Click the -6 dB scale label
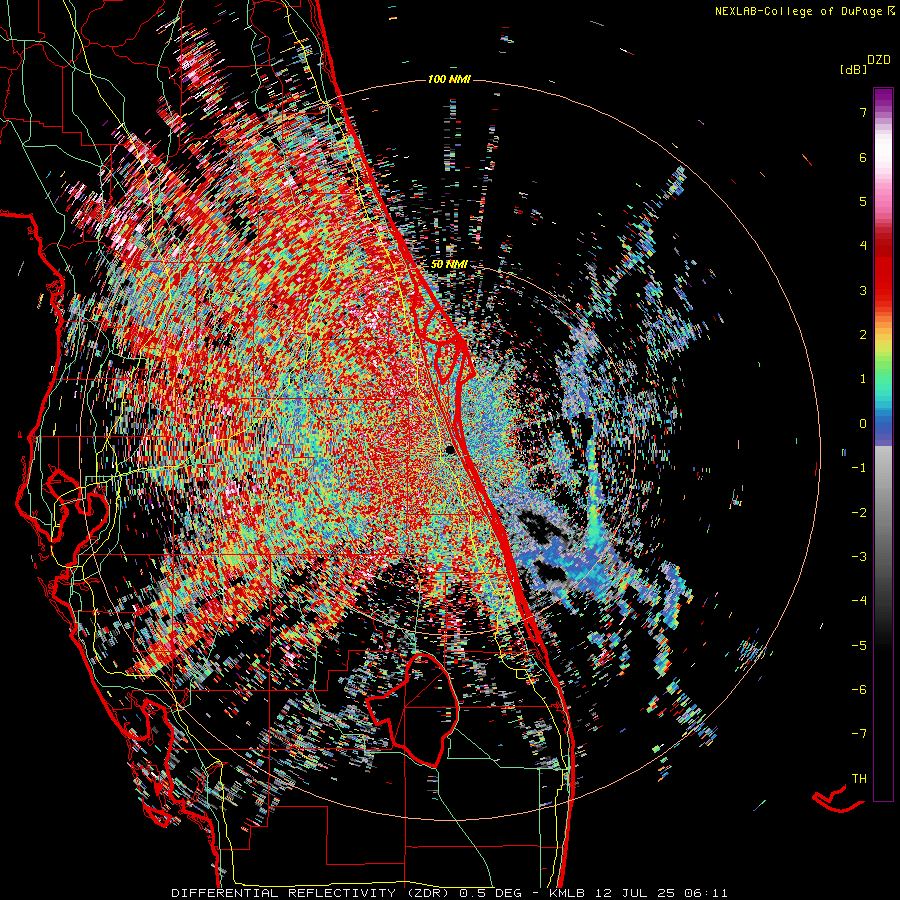The image size is (900, 900). 859,689
